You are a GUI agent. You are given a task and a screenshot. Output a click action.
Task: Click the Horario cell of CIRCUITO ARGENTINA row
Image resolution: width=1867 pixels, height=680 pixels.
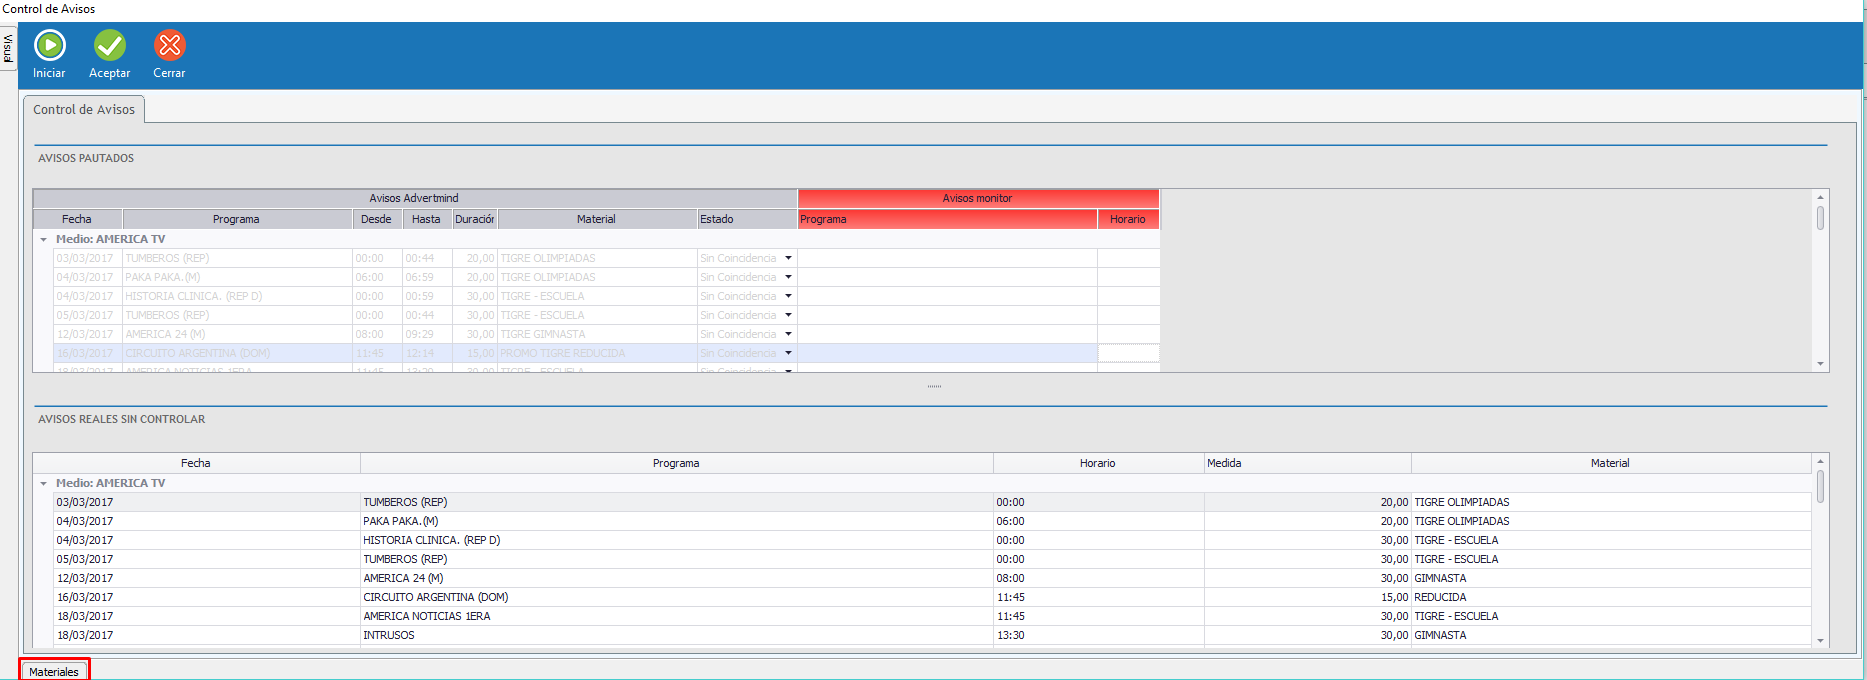(1128, 353)
